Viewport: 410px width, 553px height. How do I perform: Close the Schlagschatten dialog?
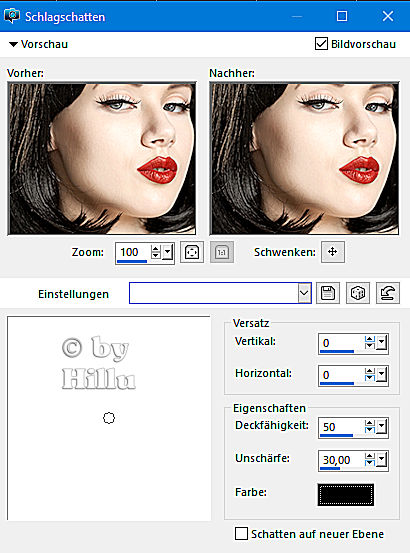point(388,16)
